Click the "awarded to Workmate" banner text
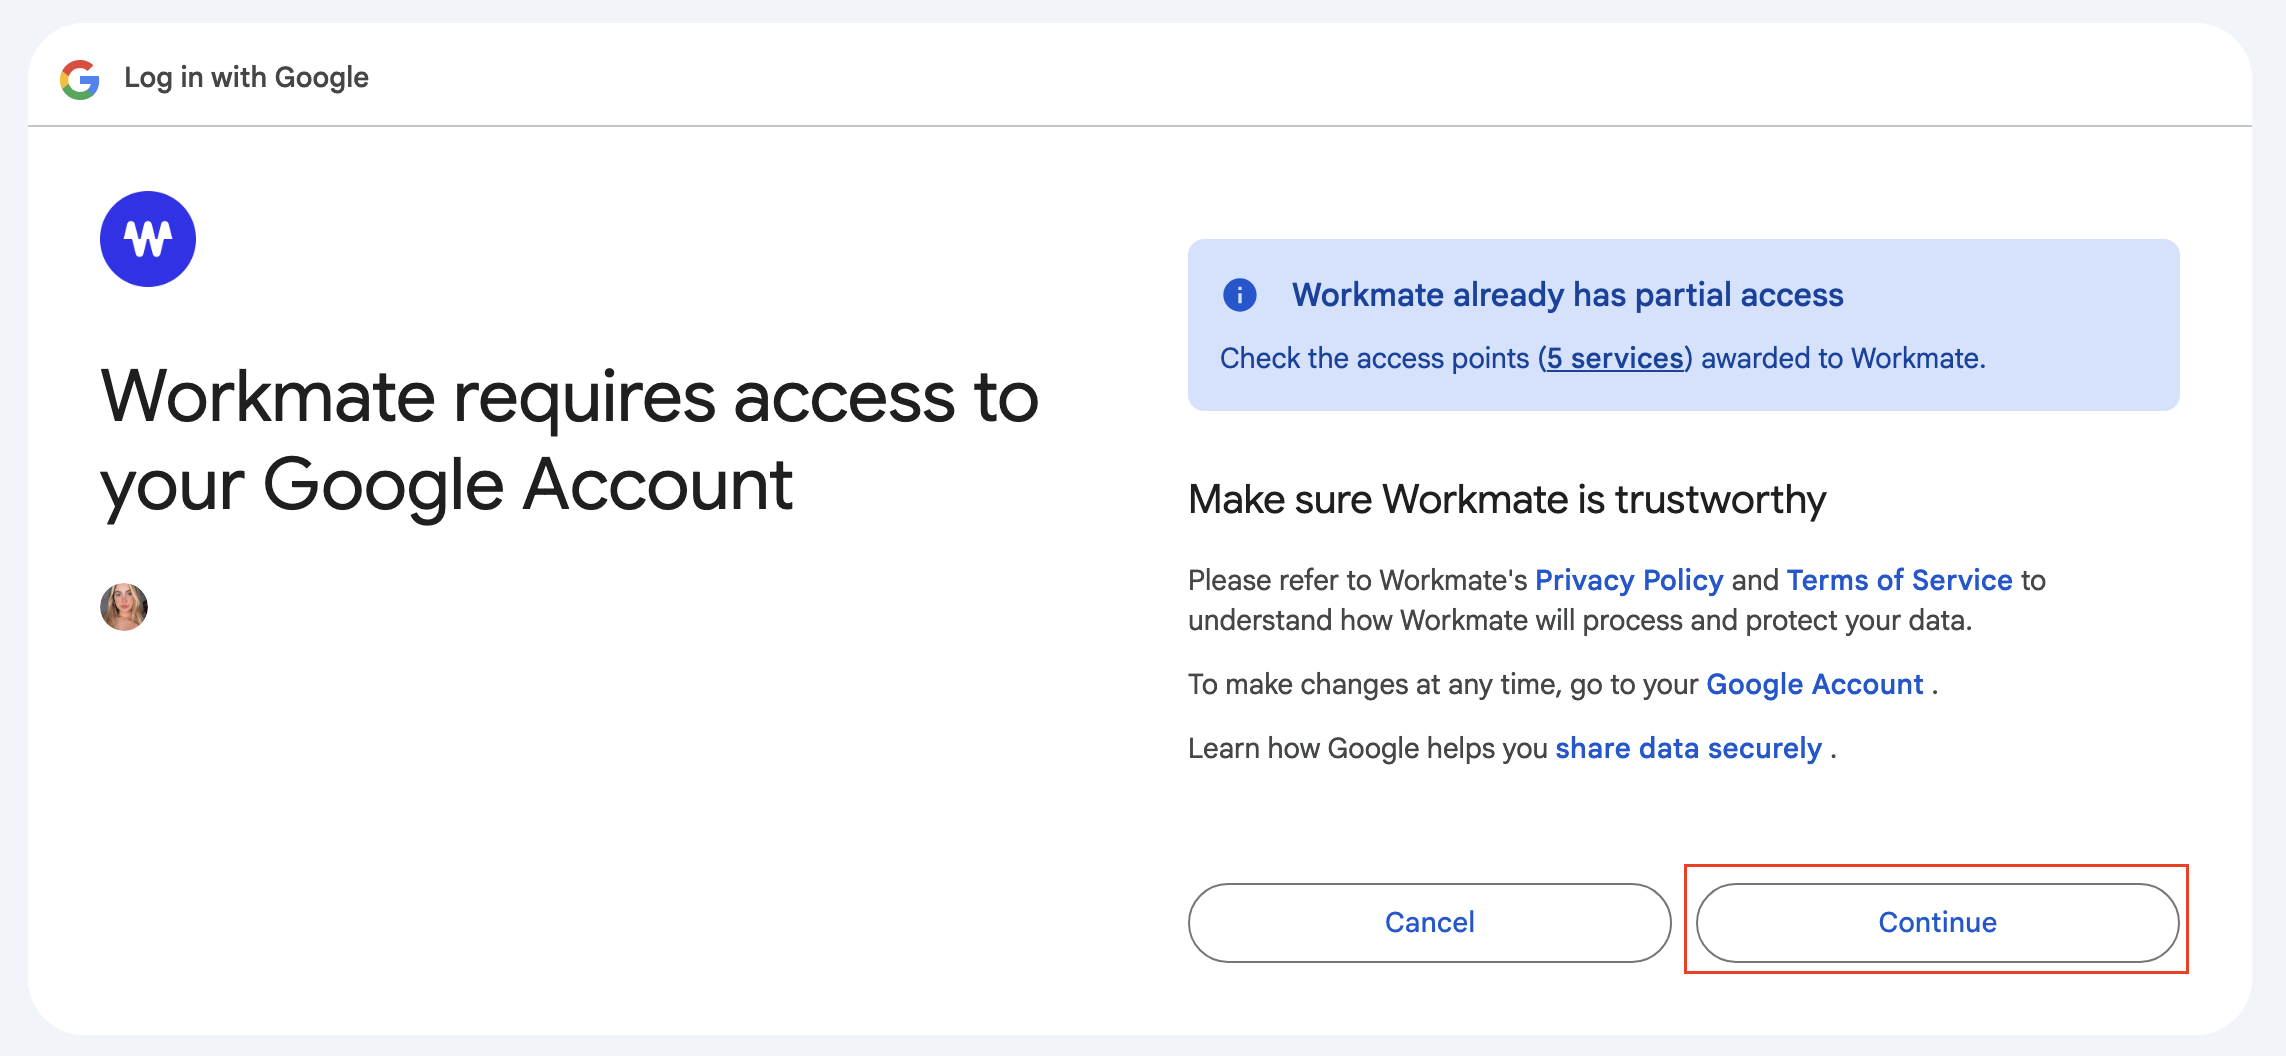Screen dimensions: 2286x1056 pyautogui.click(x=1842, y=358)
